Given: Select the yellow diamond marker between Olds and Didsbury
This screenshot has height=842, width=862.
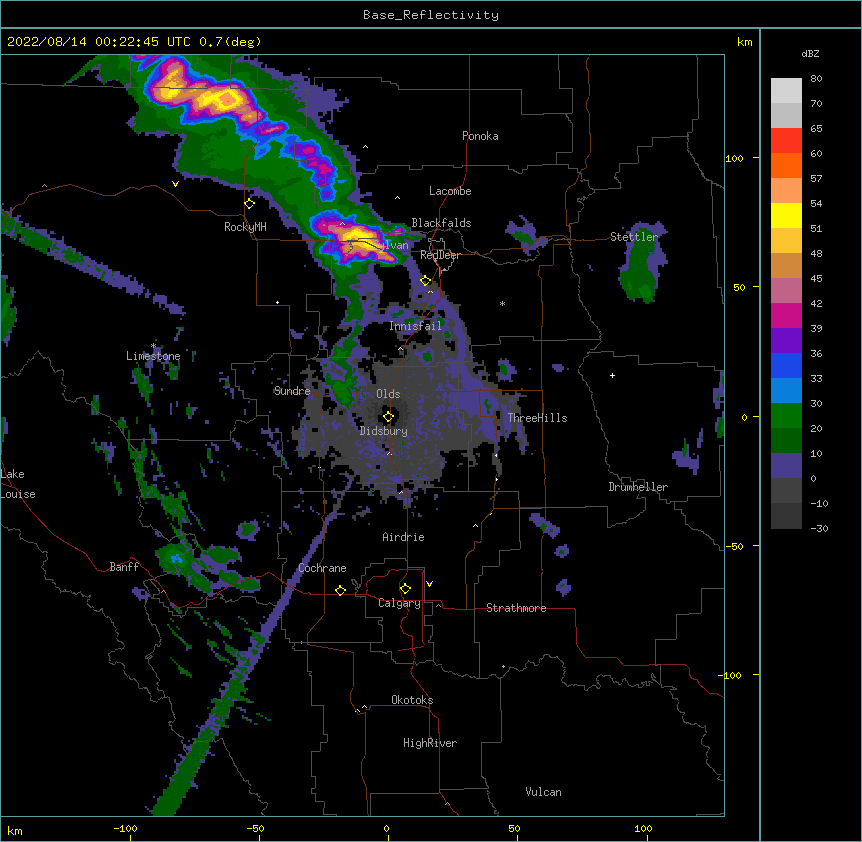Looking at the screenshot, I should [x=389, y=416].
